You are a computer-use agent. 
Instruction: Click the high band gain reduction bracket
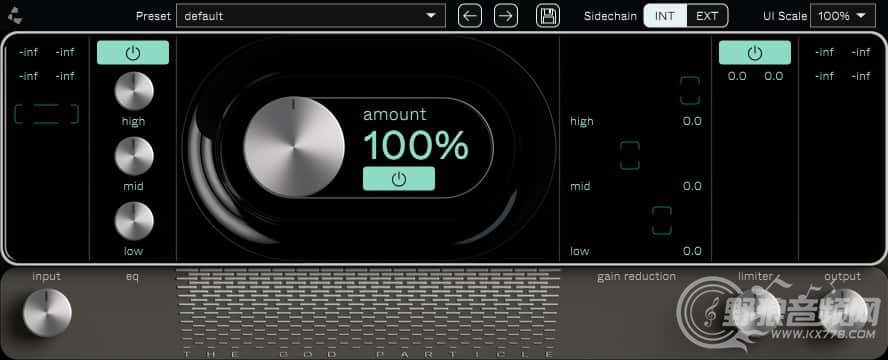point(690,91)
